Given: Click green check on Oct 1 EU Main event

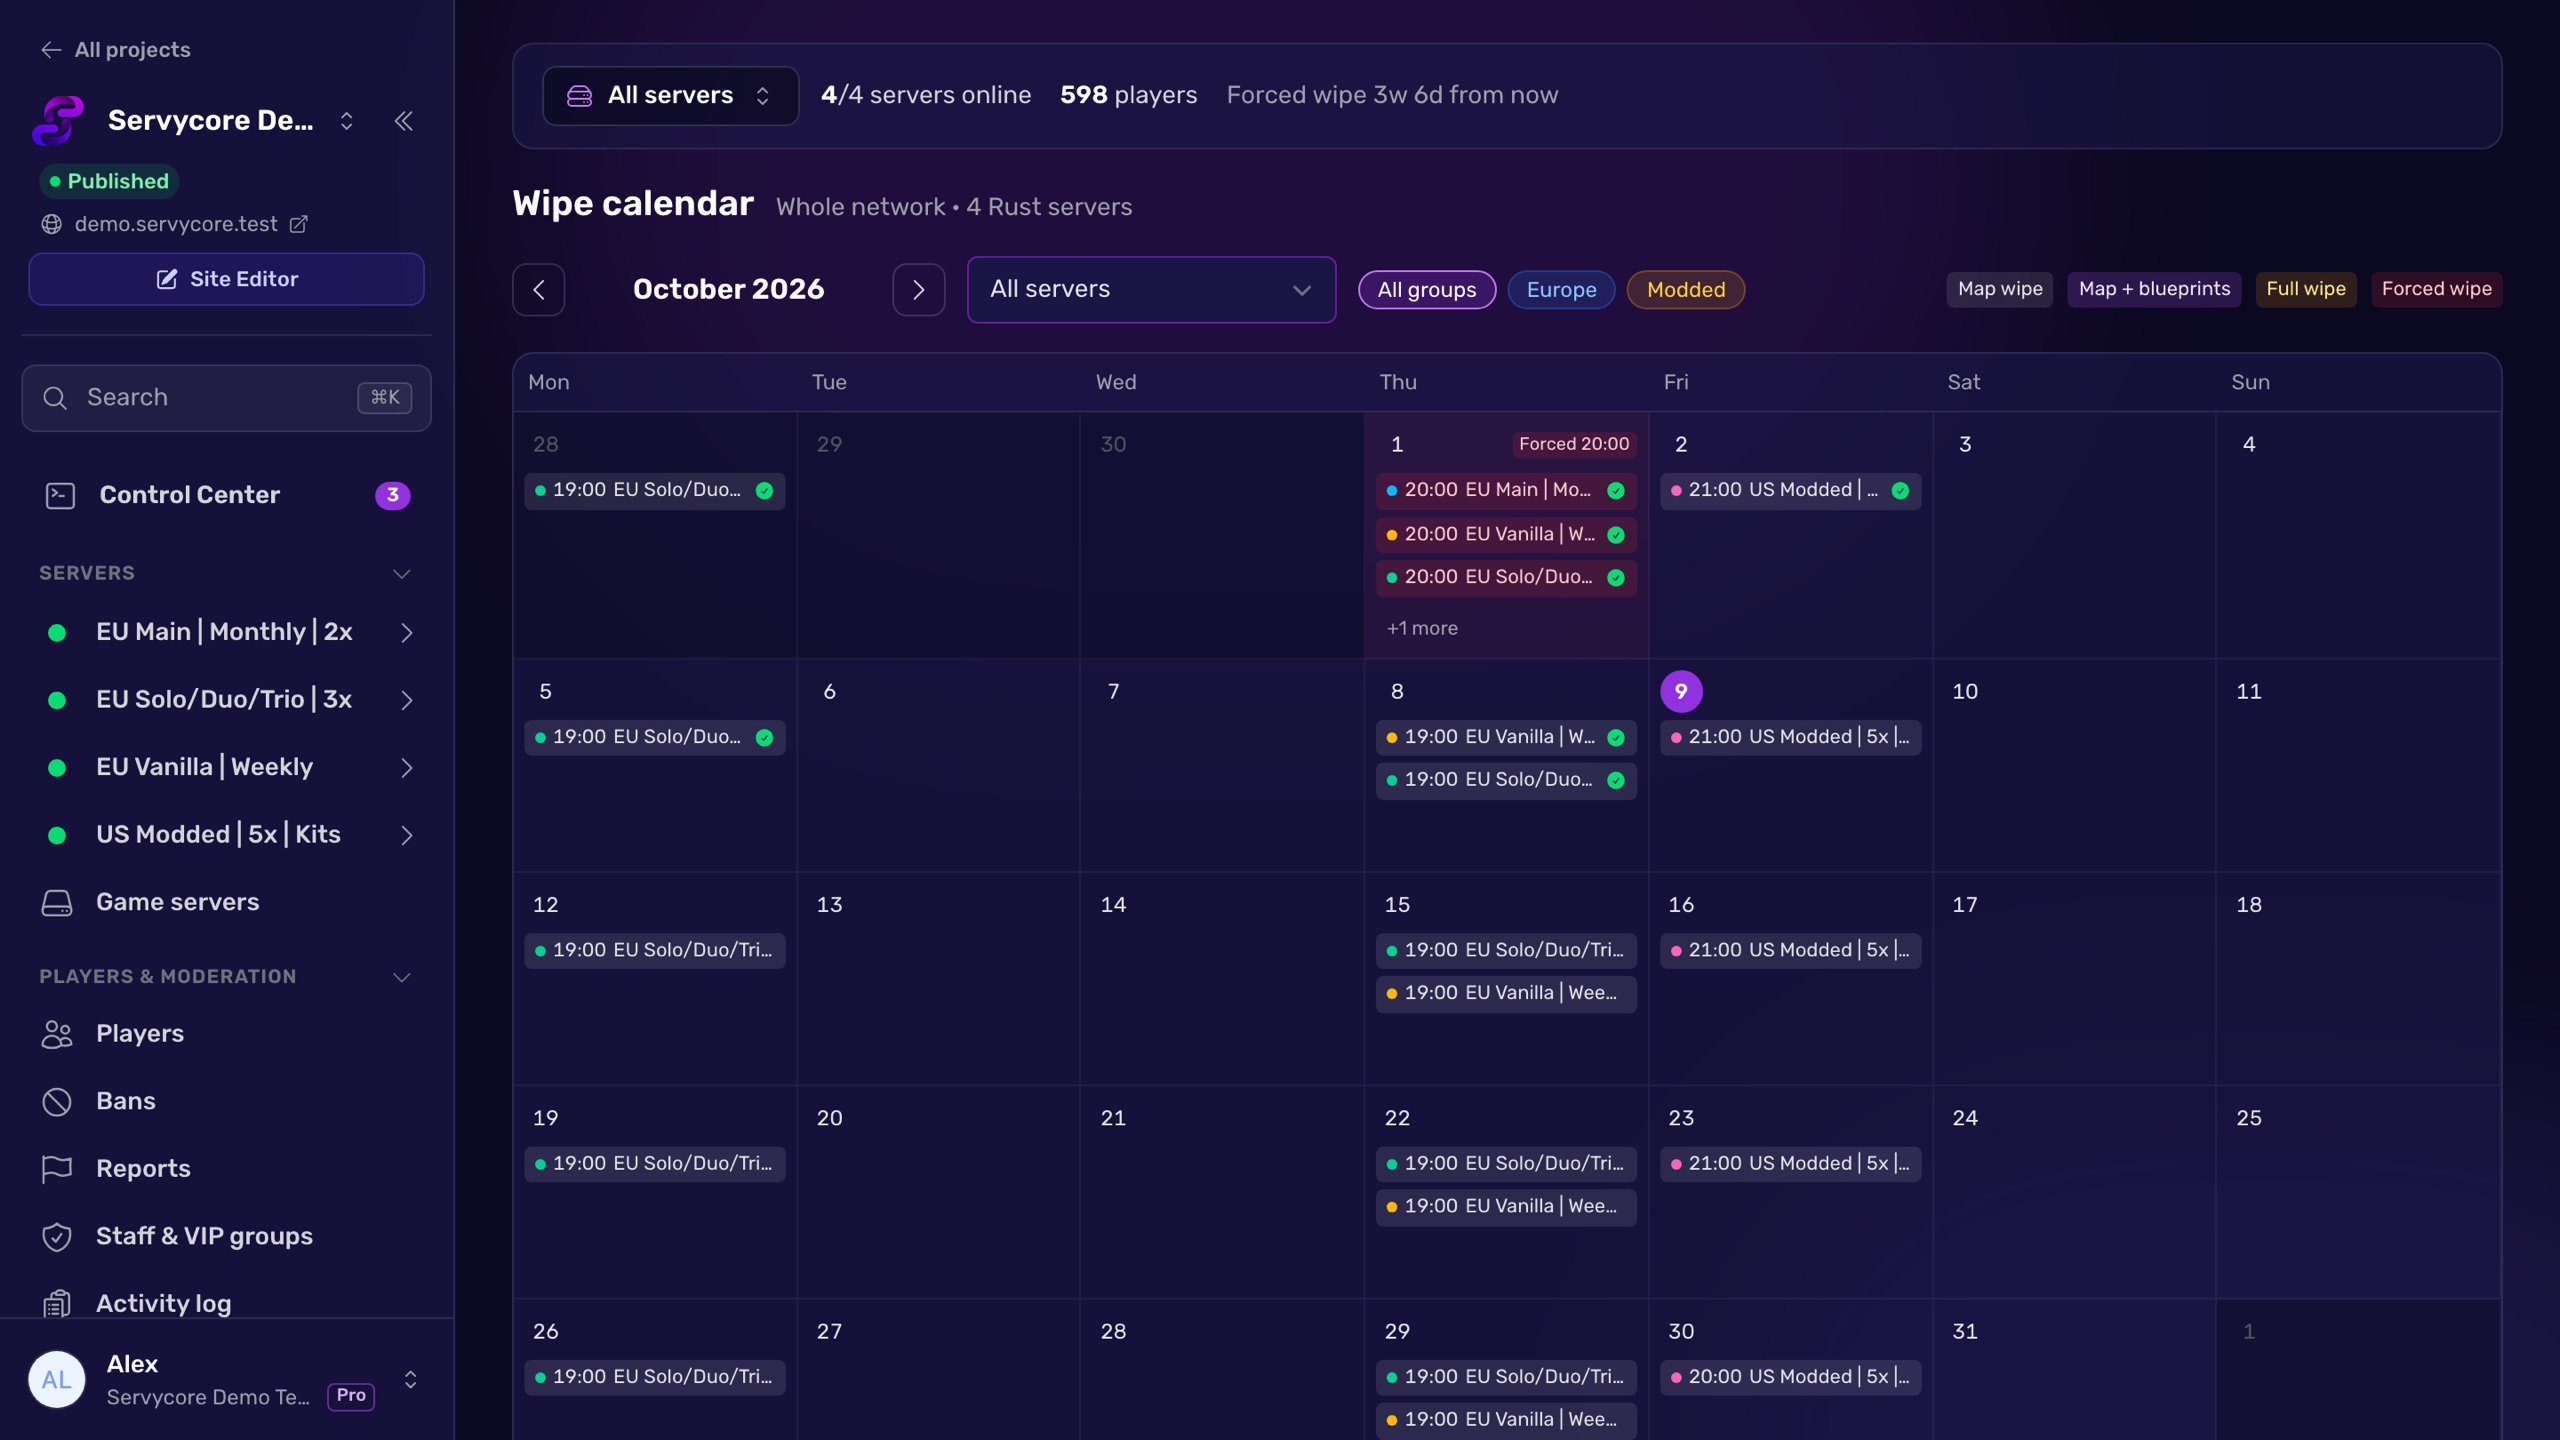Looking at the screenshot, I should coord(1616,491).
